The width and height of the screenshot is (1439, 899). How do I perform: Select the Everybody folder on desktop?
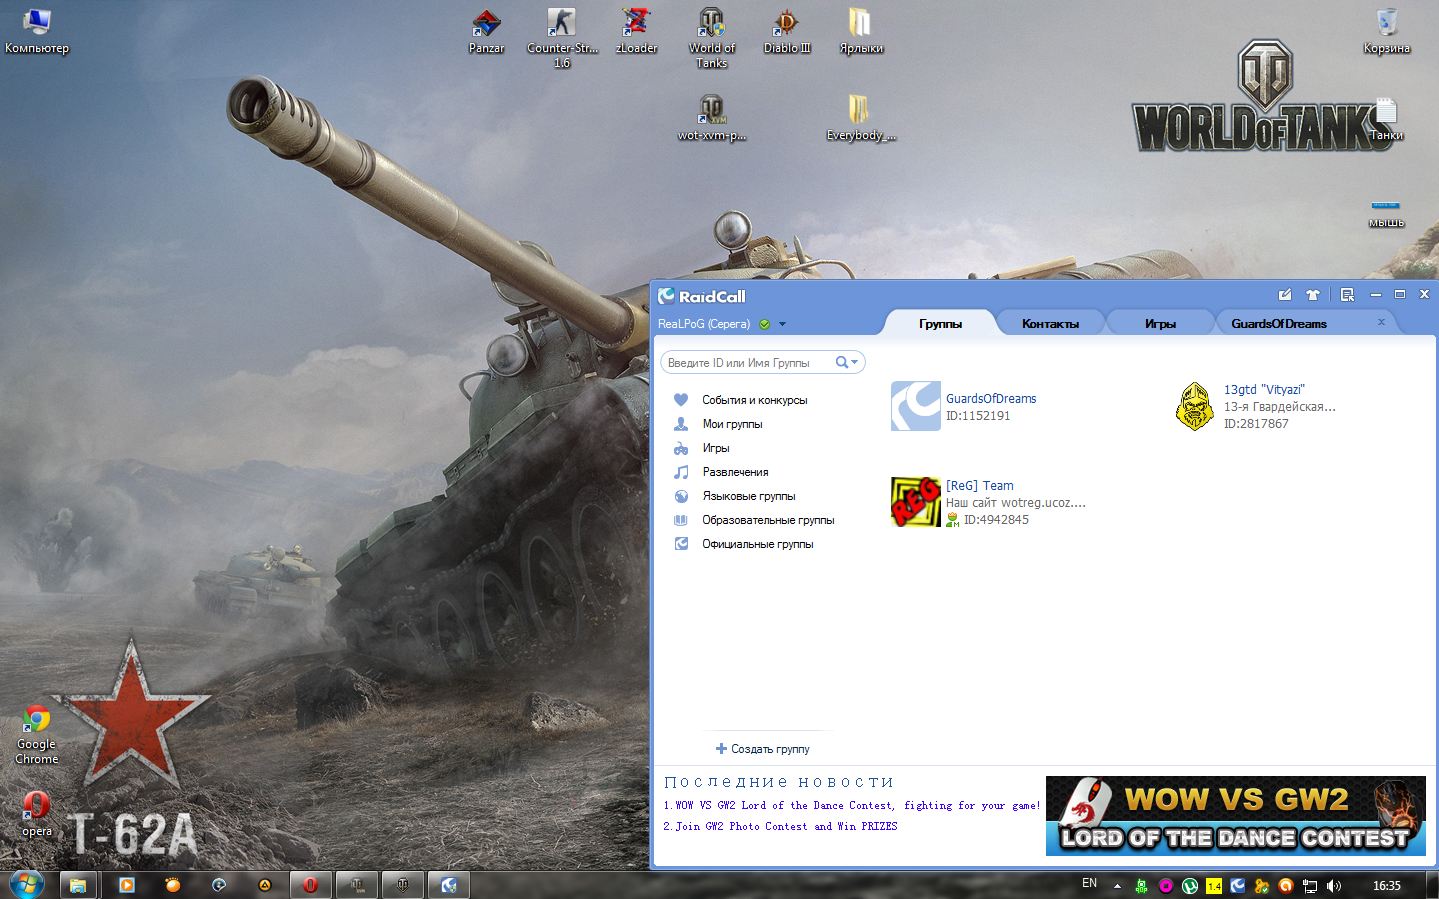(x=861, y=118)
